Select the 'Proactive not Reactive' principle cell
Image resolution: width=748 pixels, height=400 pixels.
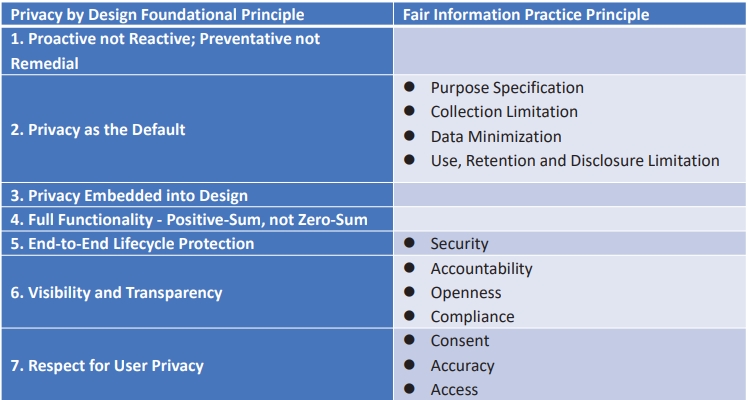pyautogui.click(x=197, y=51)
